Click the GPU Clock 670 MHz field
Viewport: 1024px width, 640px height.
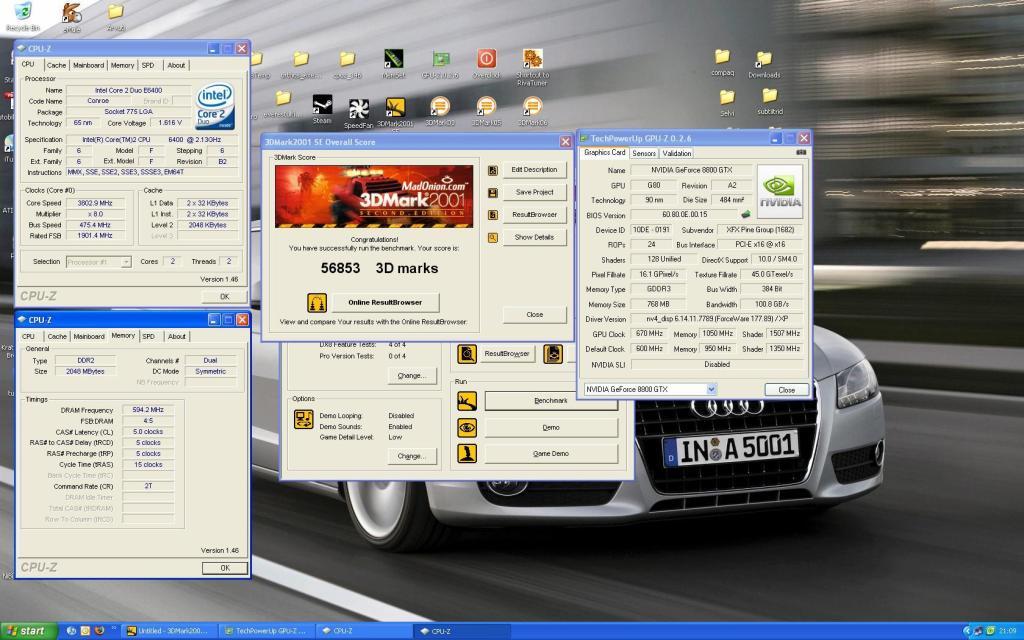(650, 334)
